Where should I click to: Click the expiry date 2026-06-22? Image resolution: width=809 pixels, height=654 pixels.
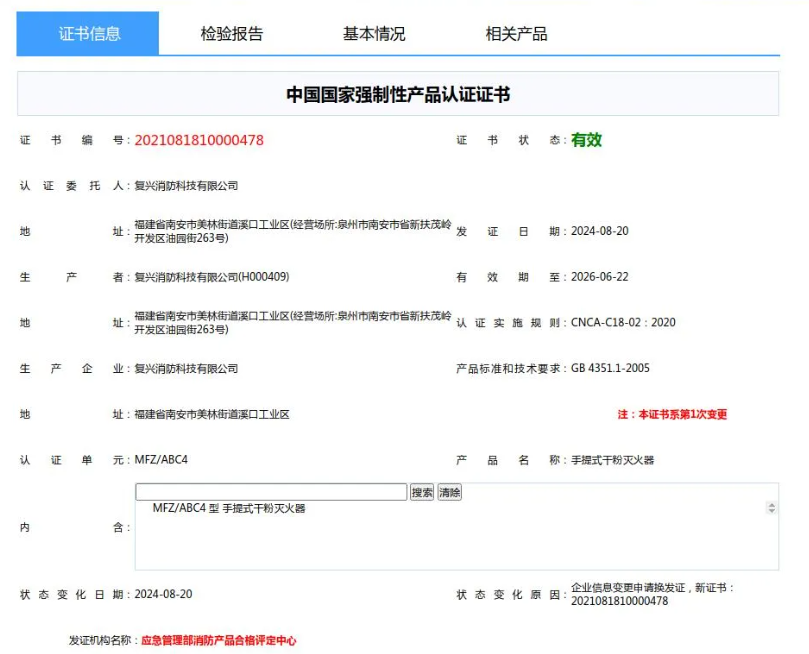[599, 277]
